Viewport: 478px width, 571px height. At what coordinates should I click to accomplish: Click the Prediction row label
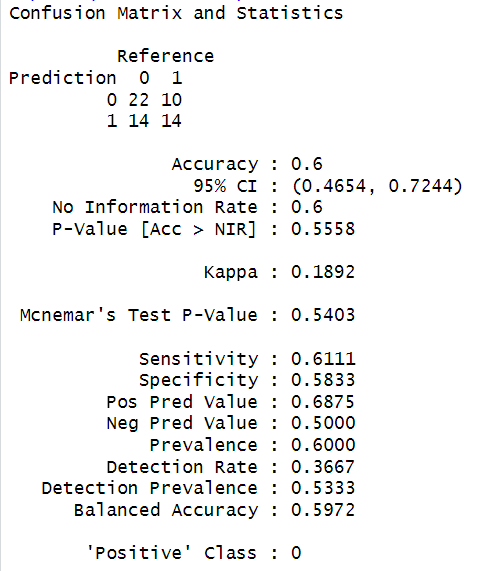pos(62,78)
